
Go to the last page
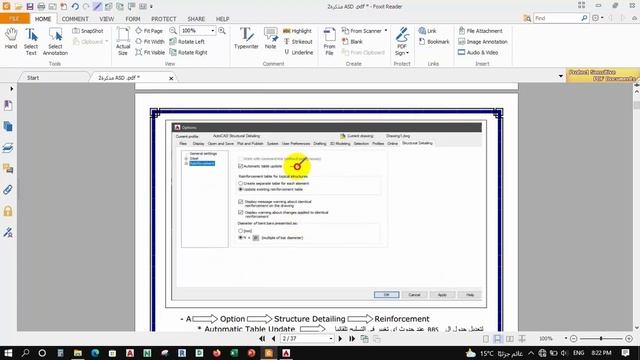tap(351, 339)
